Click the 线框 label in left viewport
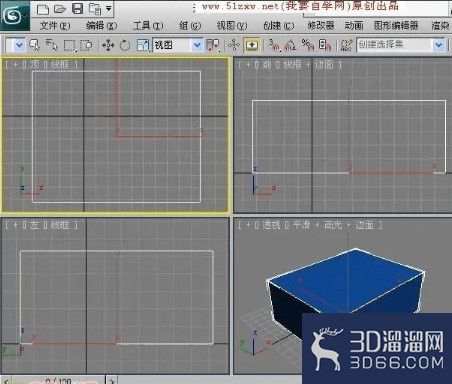The width and height of the screenshot is (452, 384). (x=61, y=225)
